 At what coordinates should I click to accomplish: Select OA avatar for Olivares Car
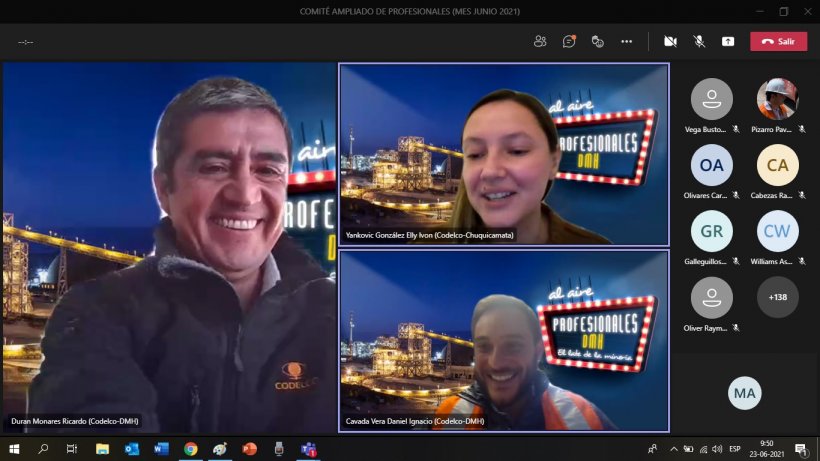[712, 165]
